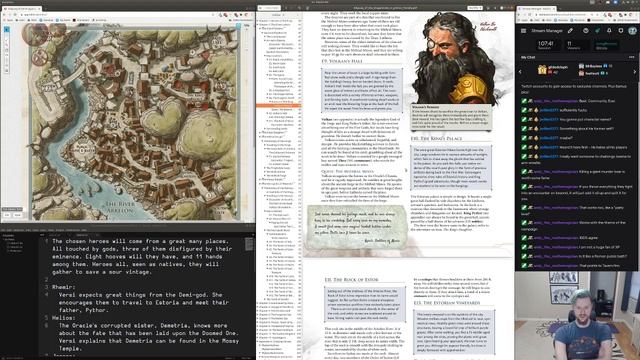Viewport: 640px width, 360px height.
Task: Click the 'E11. The Rock of Estor' heading
Action: pyautogui.click(x=351, y=280)
